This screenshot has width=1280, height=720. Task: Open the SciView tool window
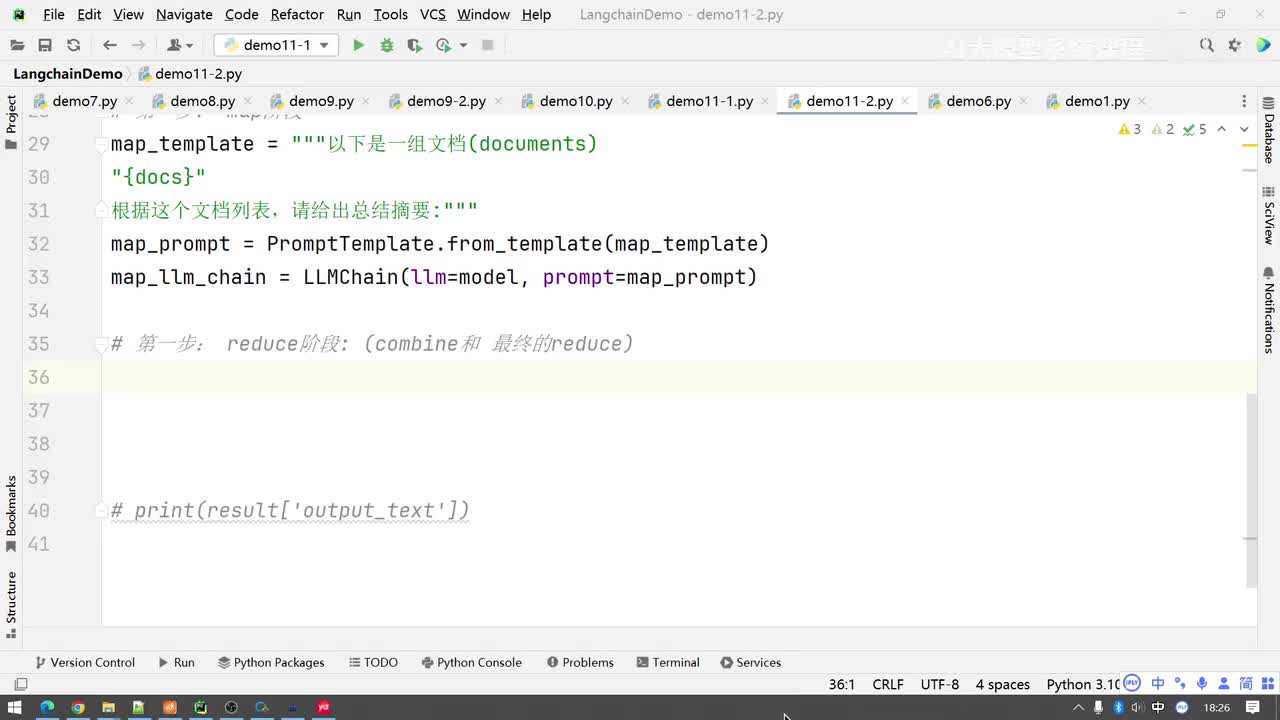click(x=1268, y=215)
